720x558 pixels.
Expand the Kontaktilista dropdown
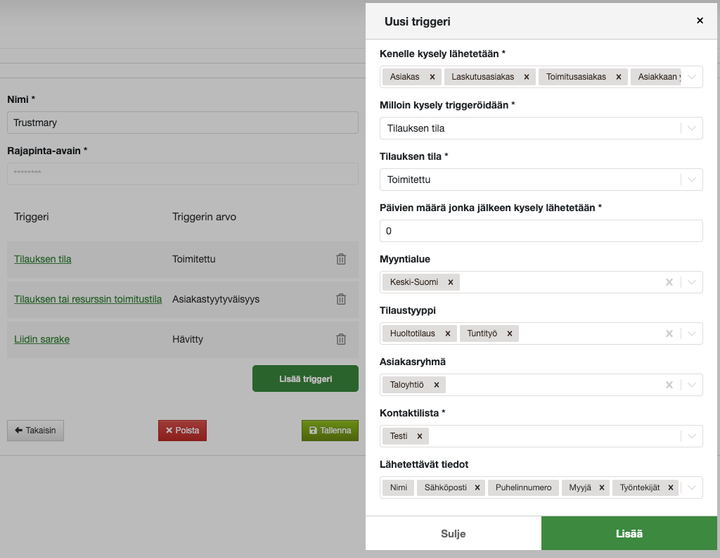click(691, 436)
